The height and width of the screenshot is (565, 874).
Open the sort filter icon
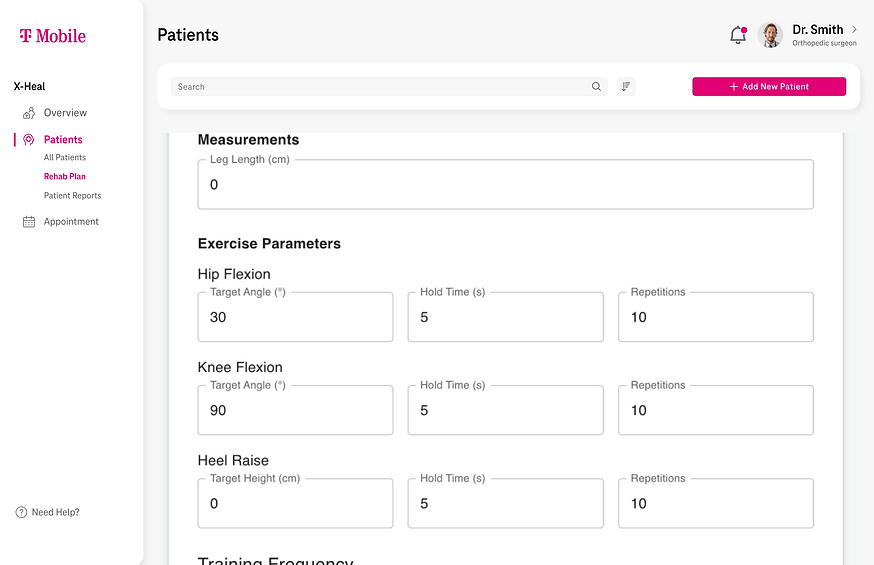pos(626,87)
